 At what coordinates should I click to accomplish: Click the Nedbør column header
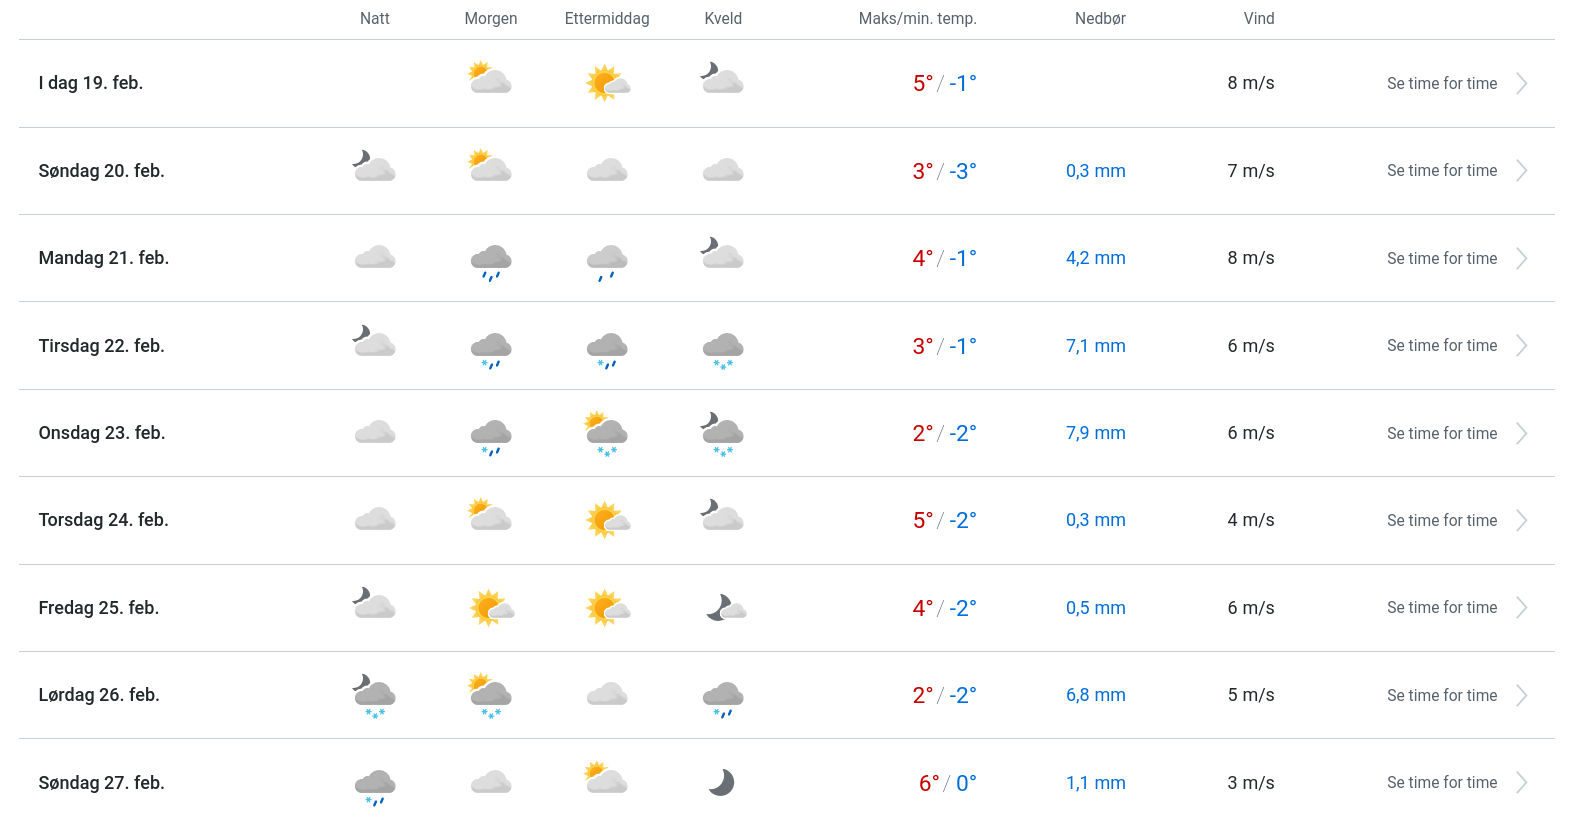[1100, 18]
